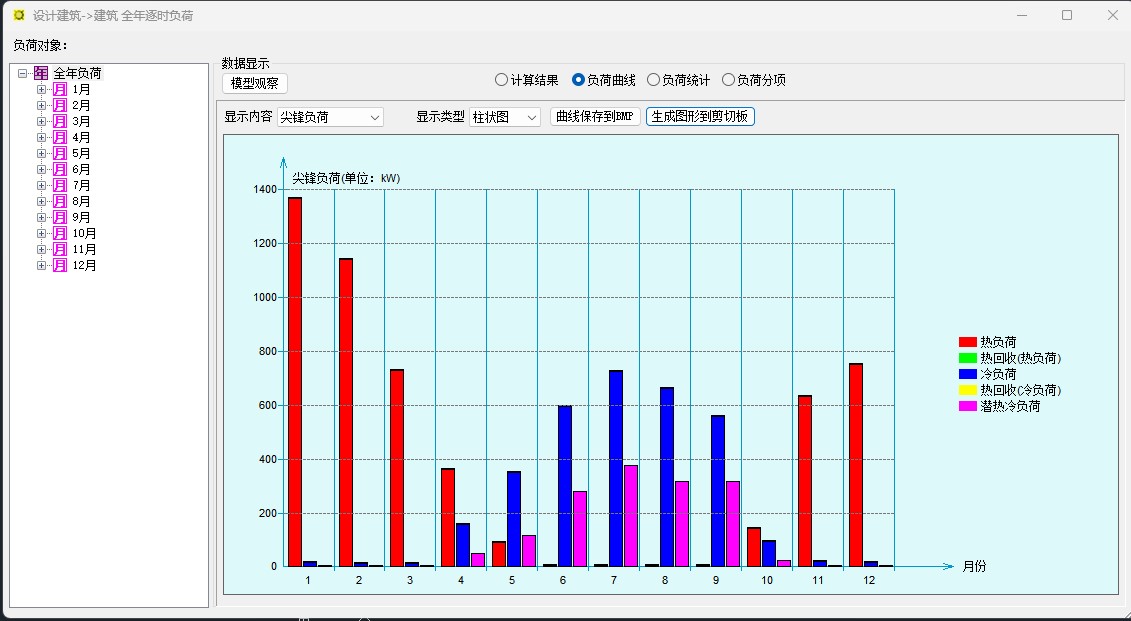Image resolution: width=1131 pixels, height=621 pixels.
Task: Click the 热负荷 legend text
Action: (998, 342)
